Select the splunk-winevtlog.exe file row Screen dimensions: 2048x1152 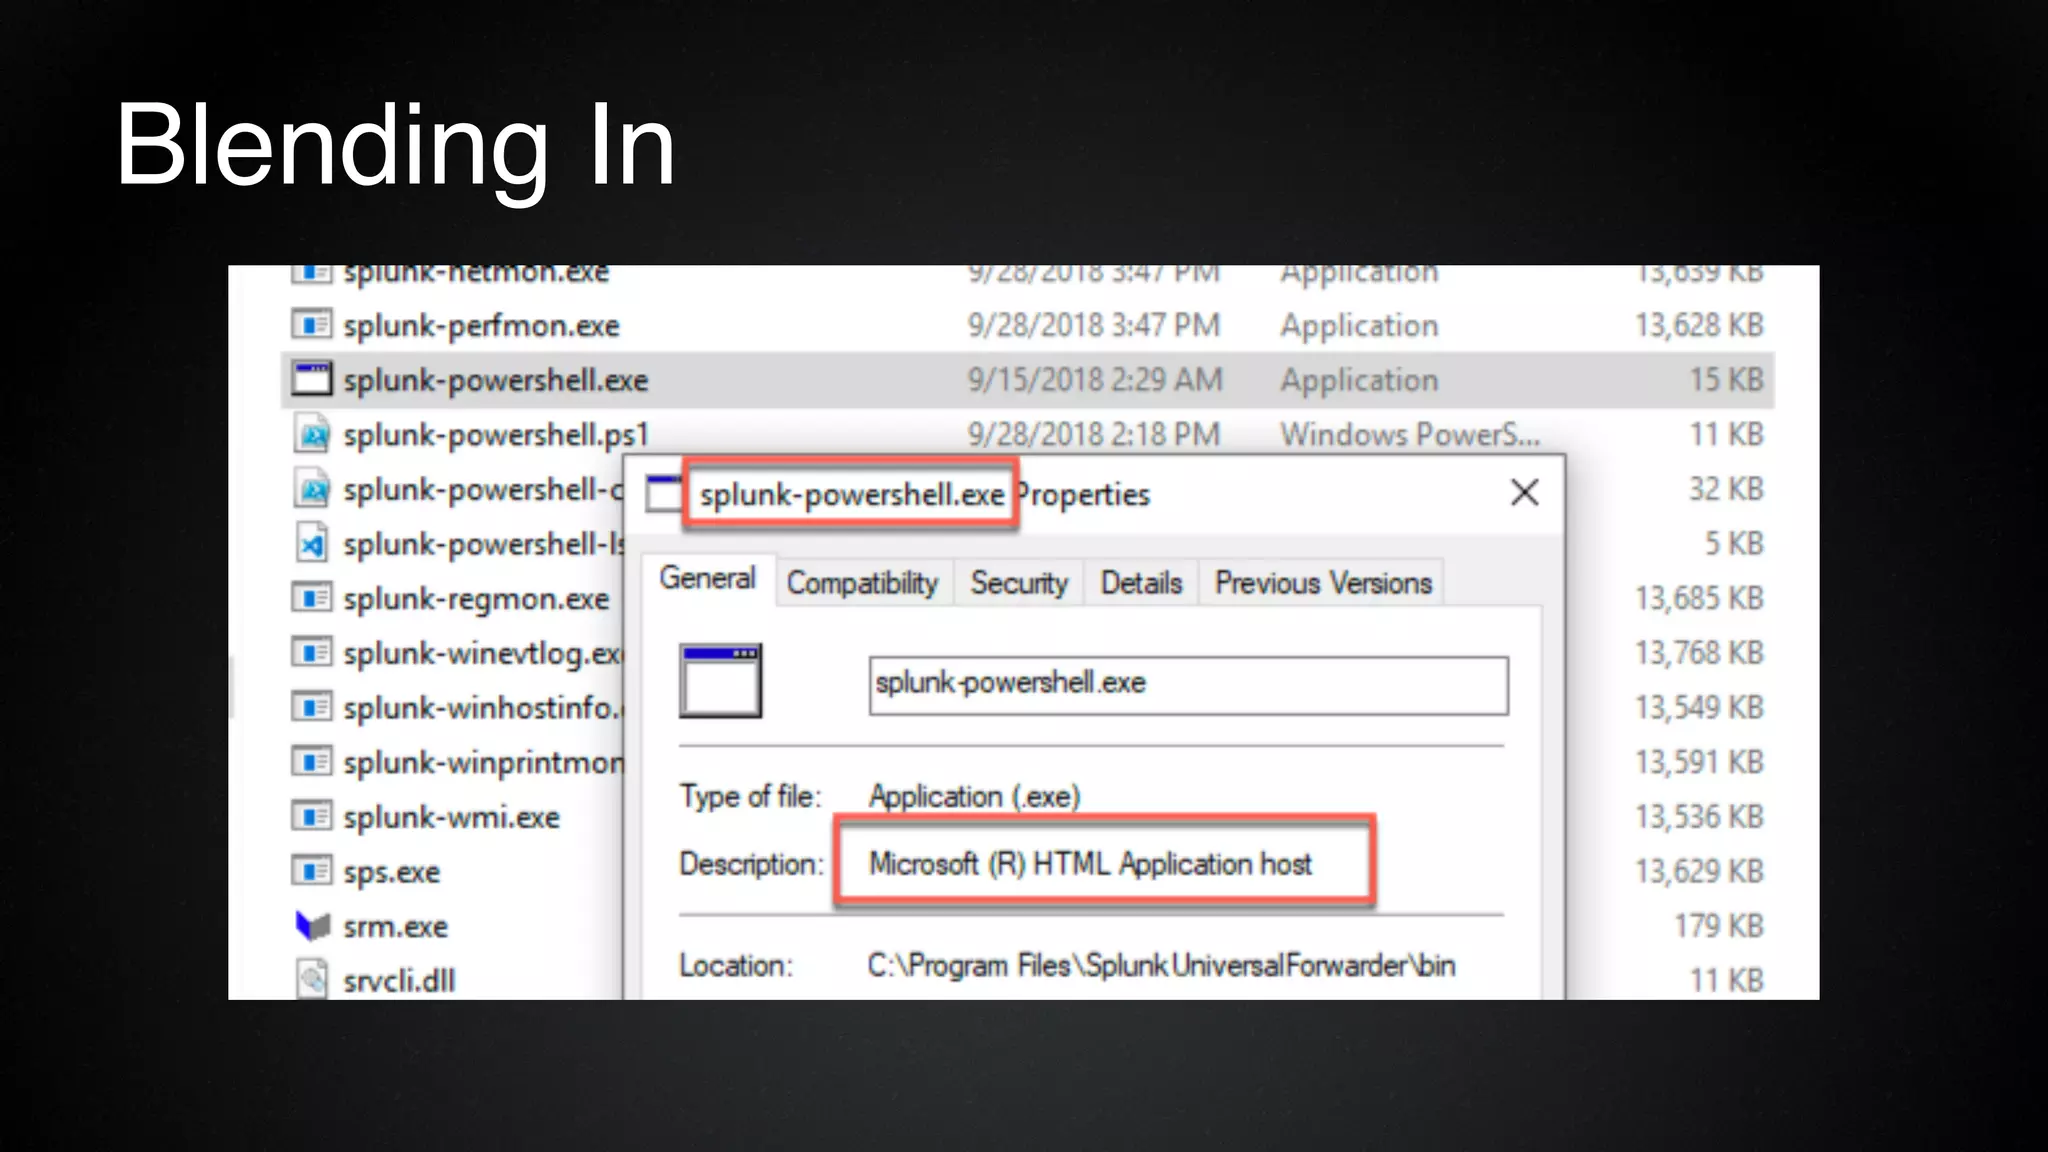tap(481, 653)
